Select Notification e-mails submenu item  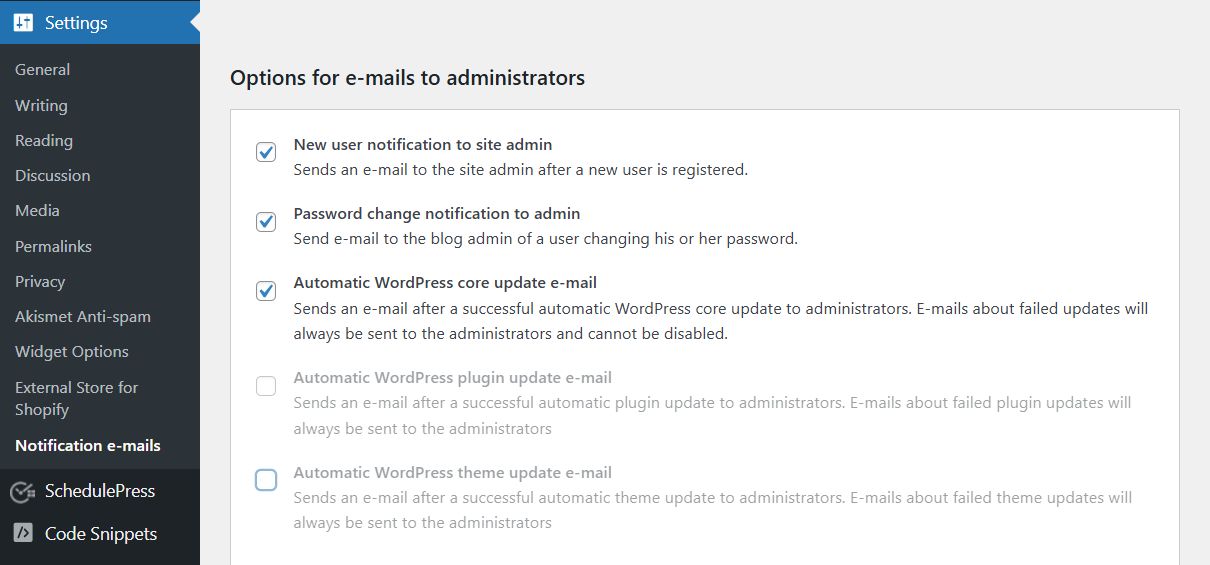[88, 445]
